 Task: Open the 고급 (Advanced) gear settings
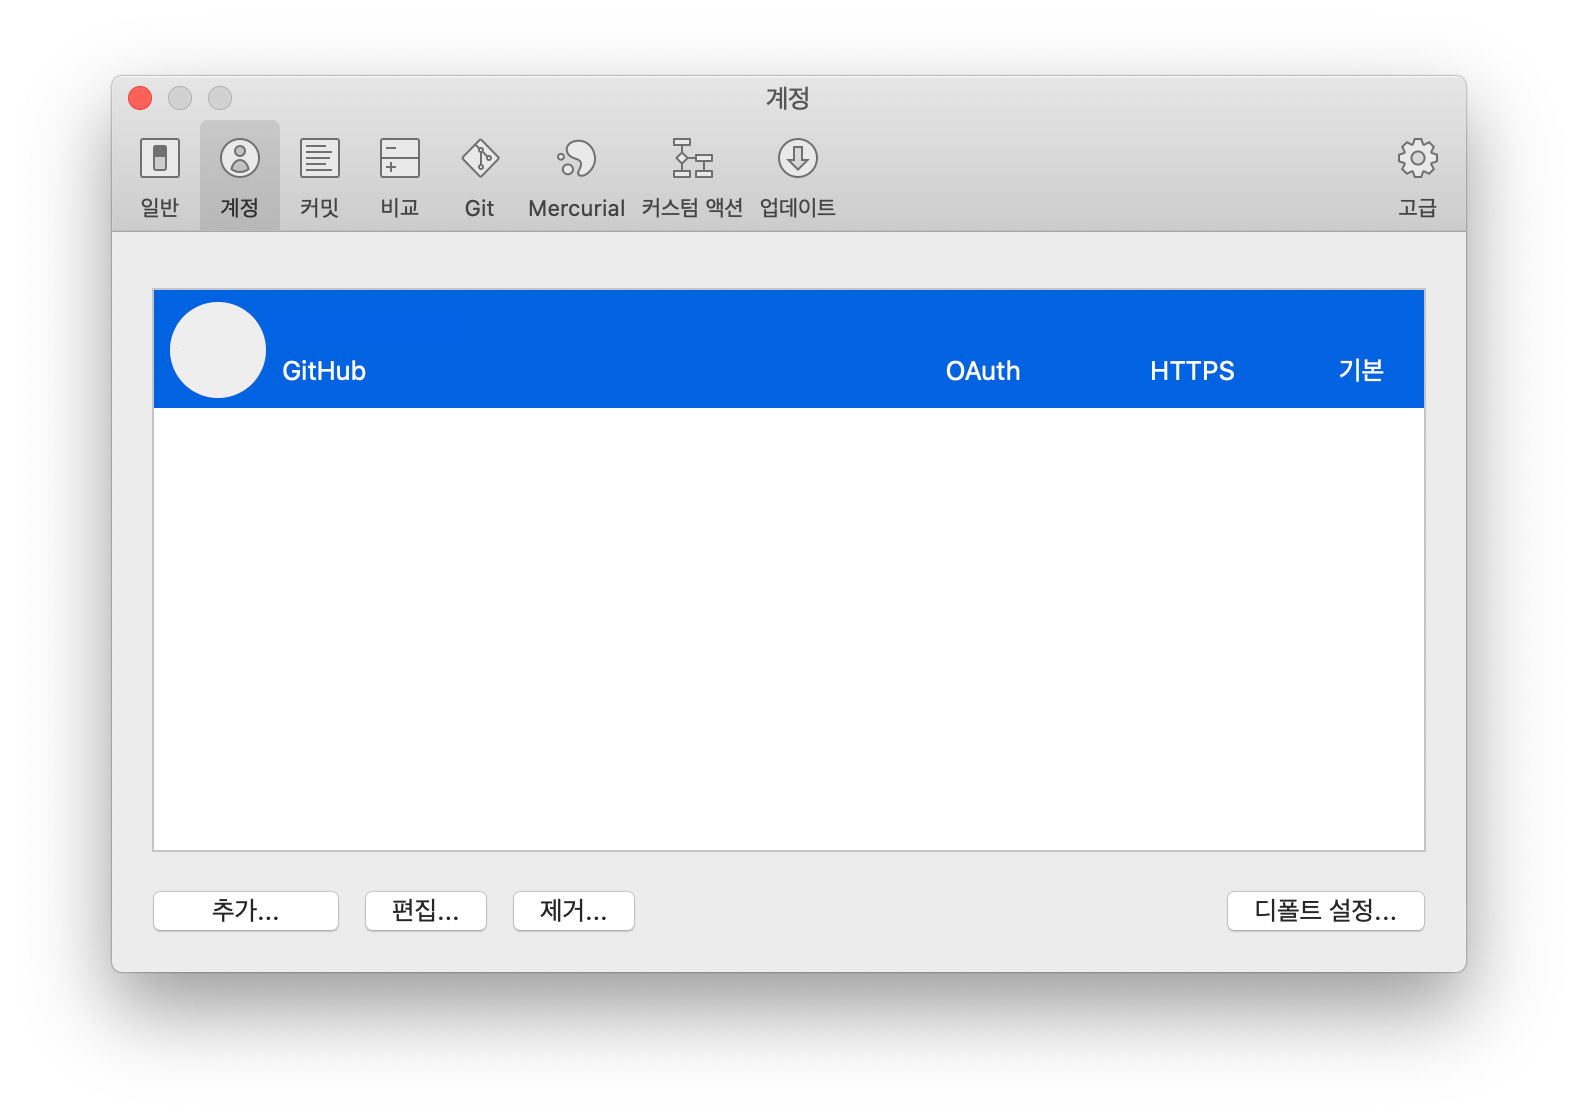(1417, 176)
